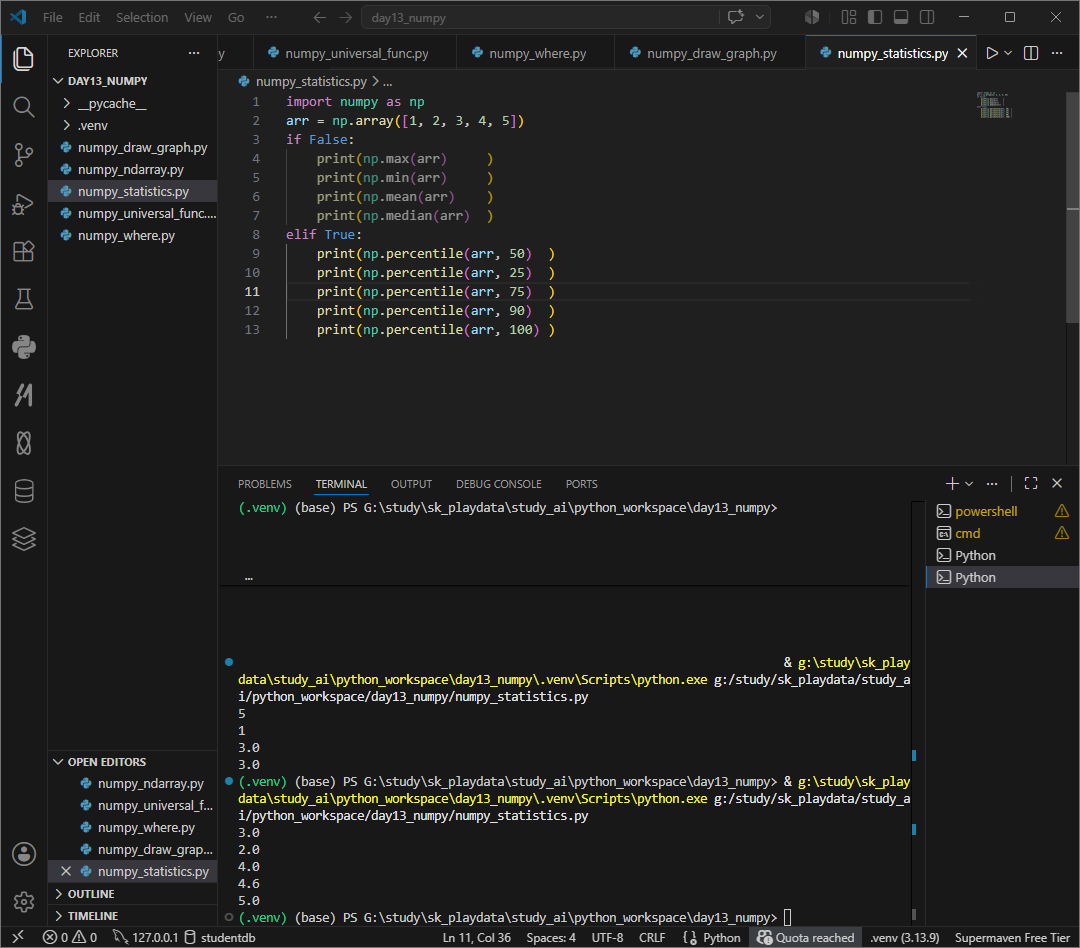
Task: Open the File menu
Action: [52, 17]
